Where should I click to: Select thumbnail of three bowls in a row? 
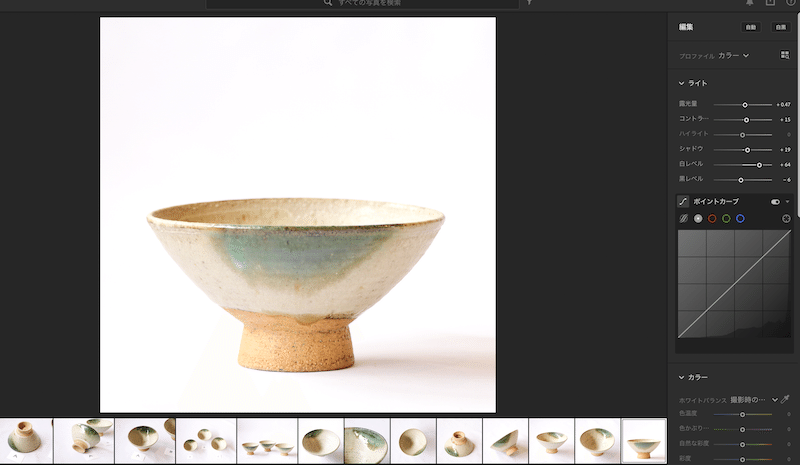pyautogui.click(x=267, y=440)
